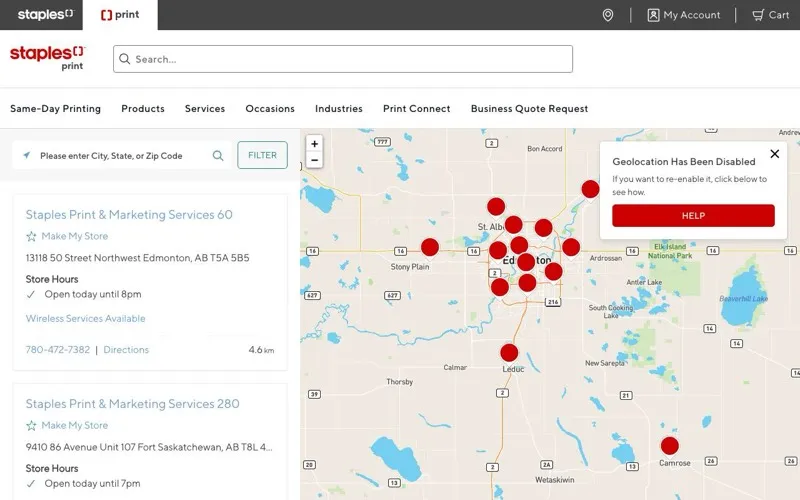Open the FILTER options
800x500 pixels.
tap(262, 155)
